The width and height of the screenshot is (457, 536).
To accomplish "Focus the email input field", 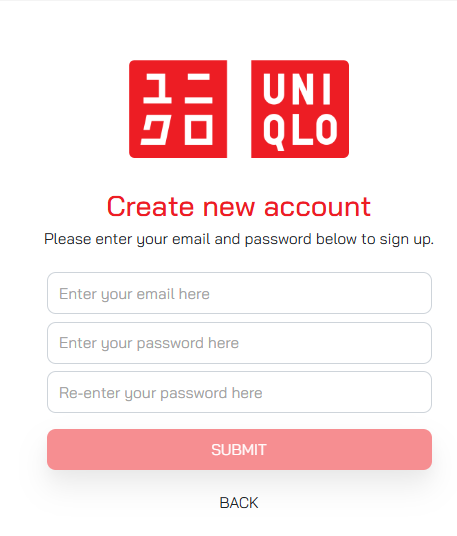I will (239, 293).
